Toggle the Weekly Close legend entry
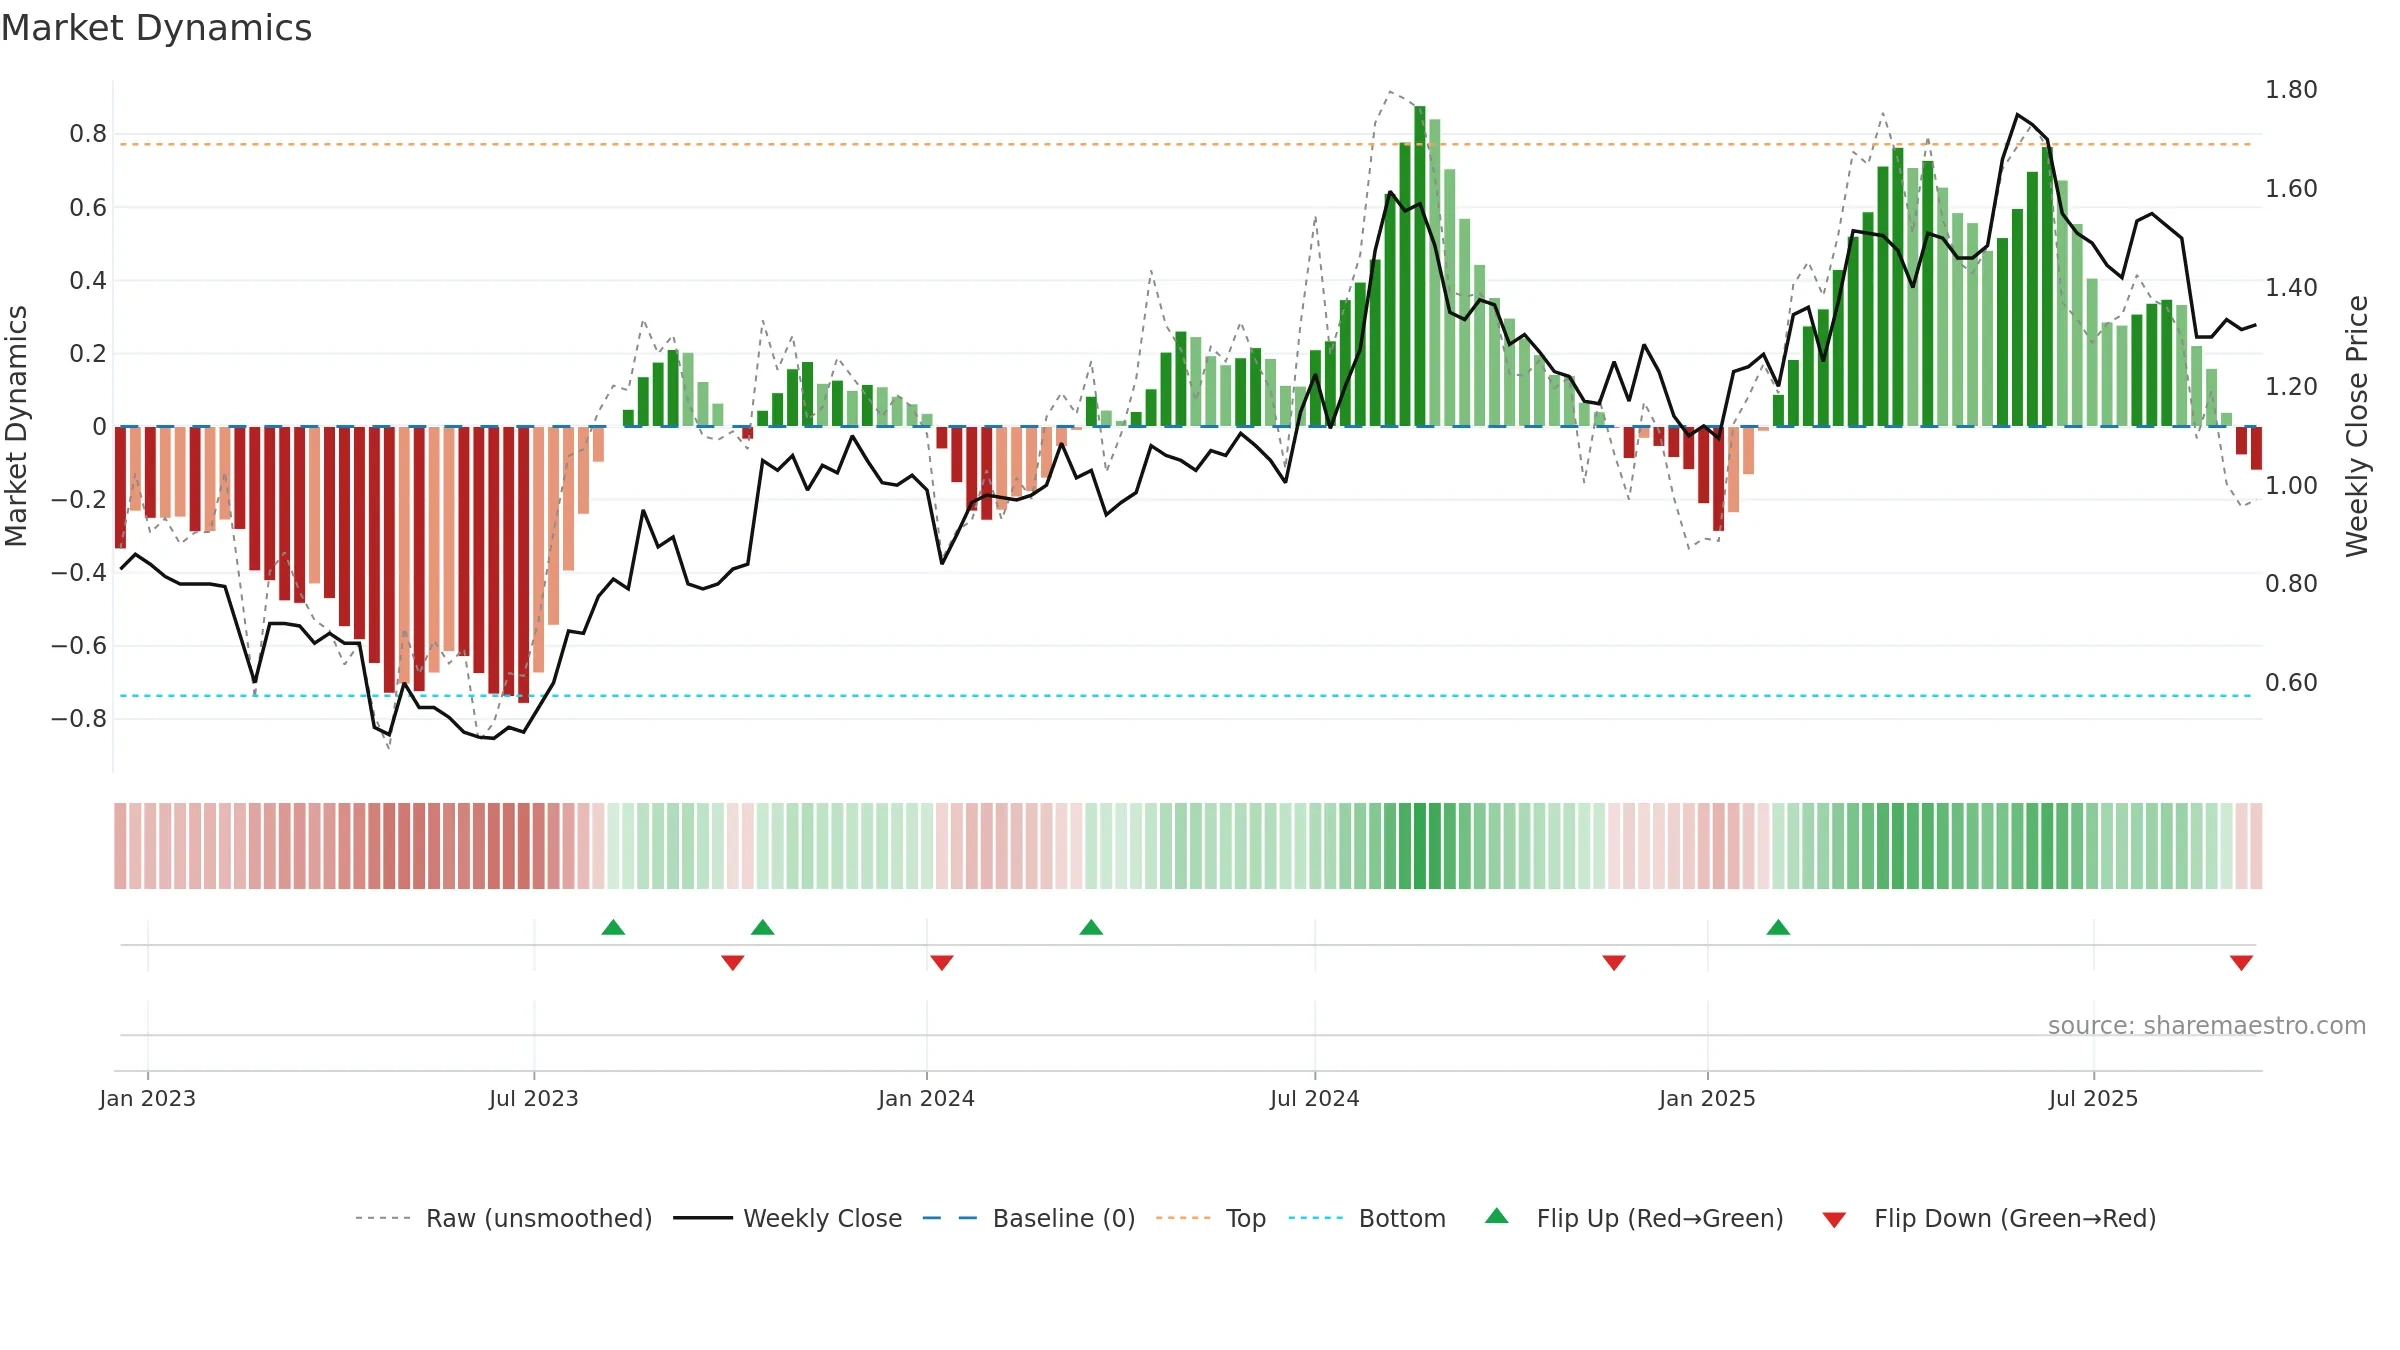Screen dimensions: 2400x1350 pyautogui.click(x=788, y=1218)
